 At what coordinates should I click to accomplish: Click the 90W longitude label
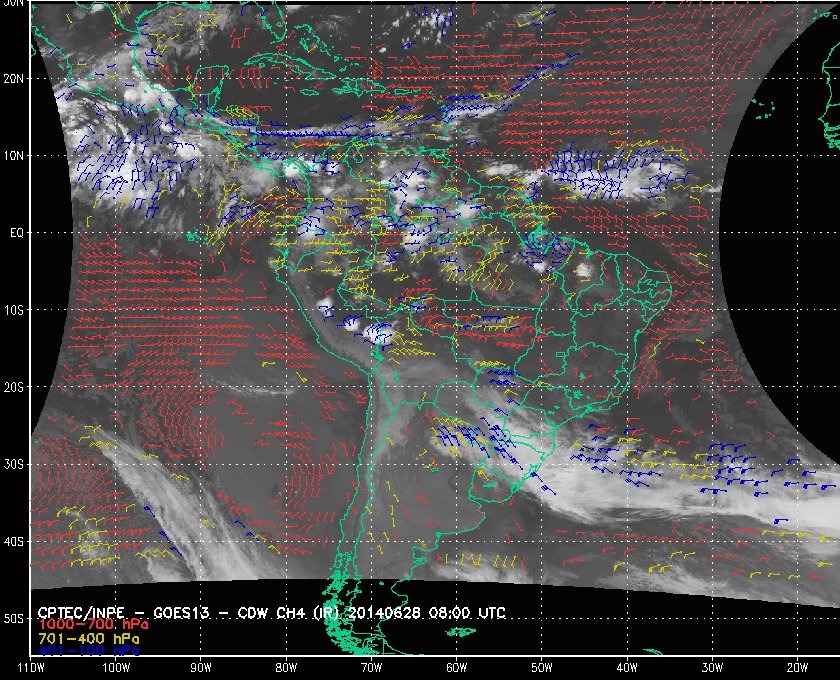pos(201,668)
